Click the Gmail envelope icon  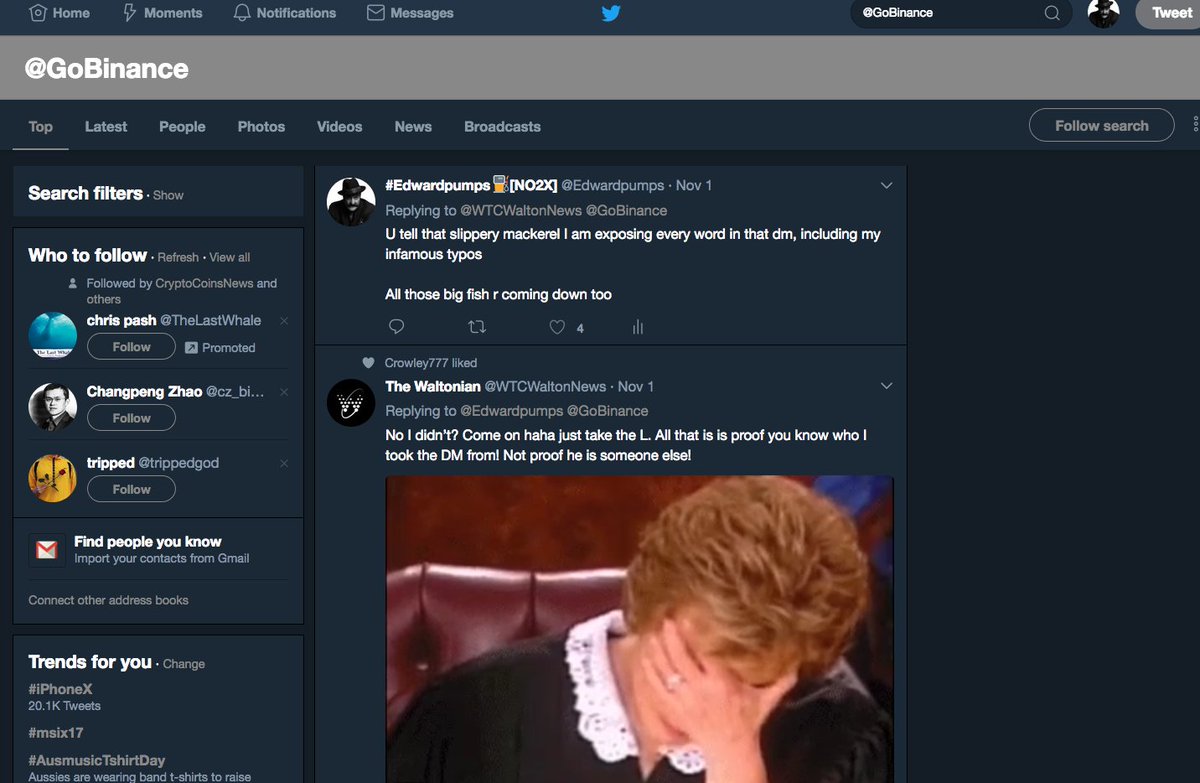[x=47, y=550]
